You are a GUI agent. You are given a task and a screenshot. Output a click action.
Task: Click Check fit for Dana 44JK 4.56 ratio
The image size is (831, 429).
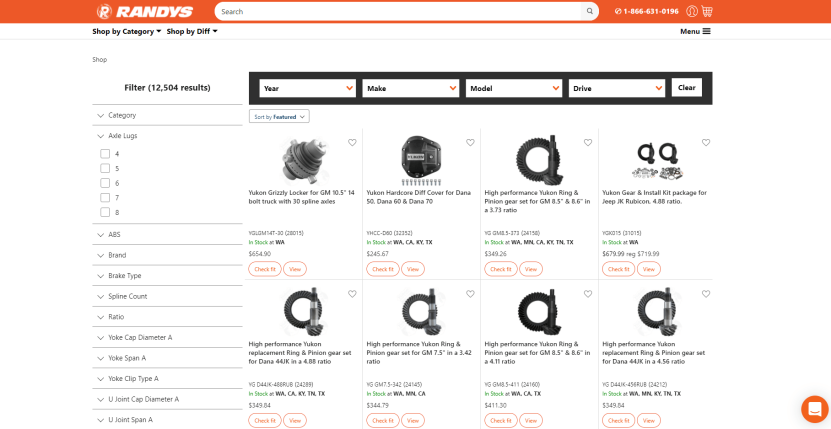[x=618, y=421]
